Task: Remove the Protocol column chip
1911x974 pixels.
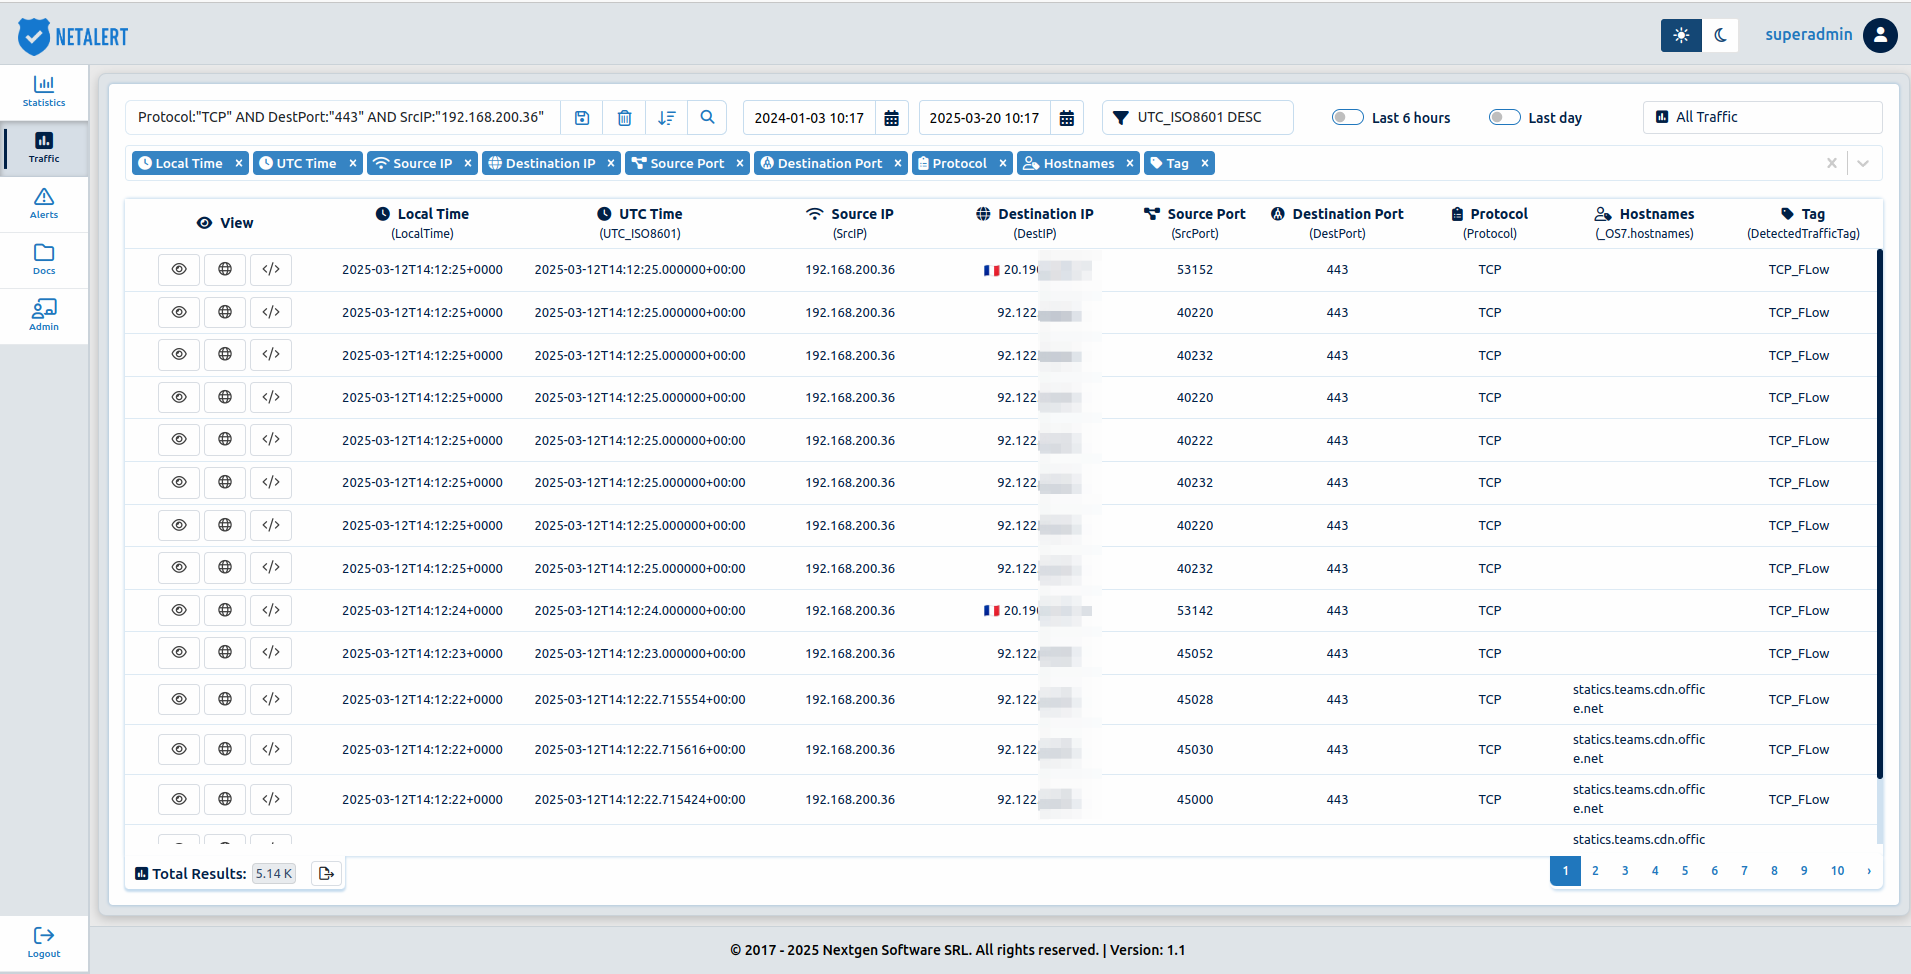Action: point(1002,163)
